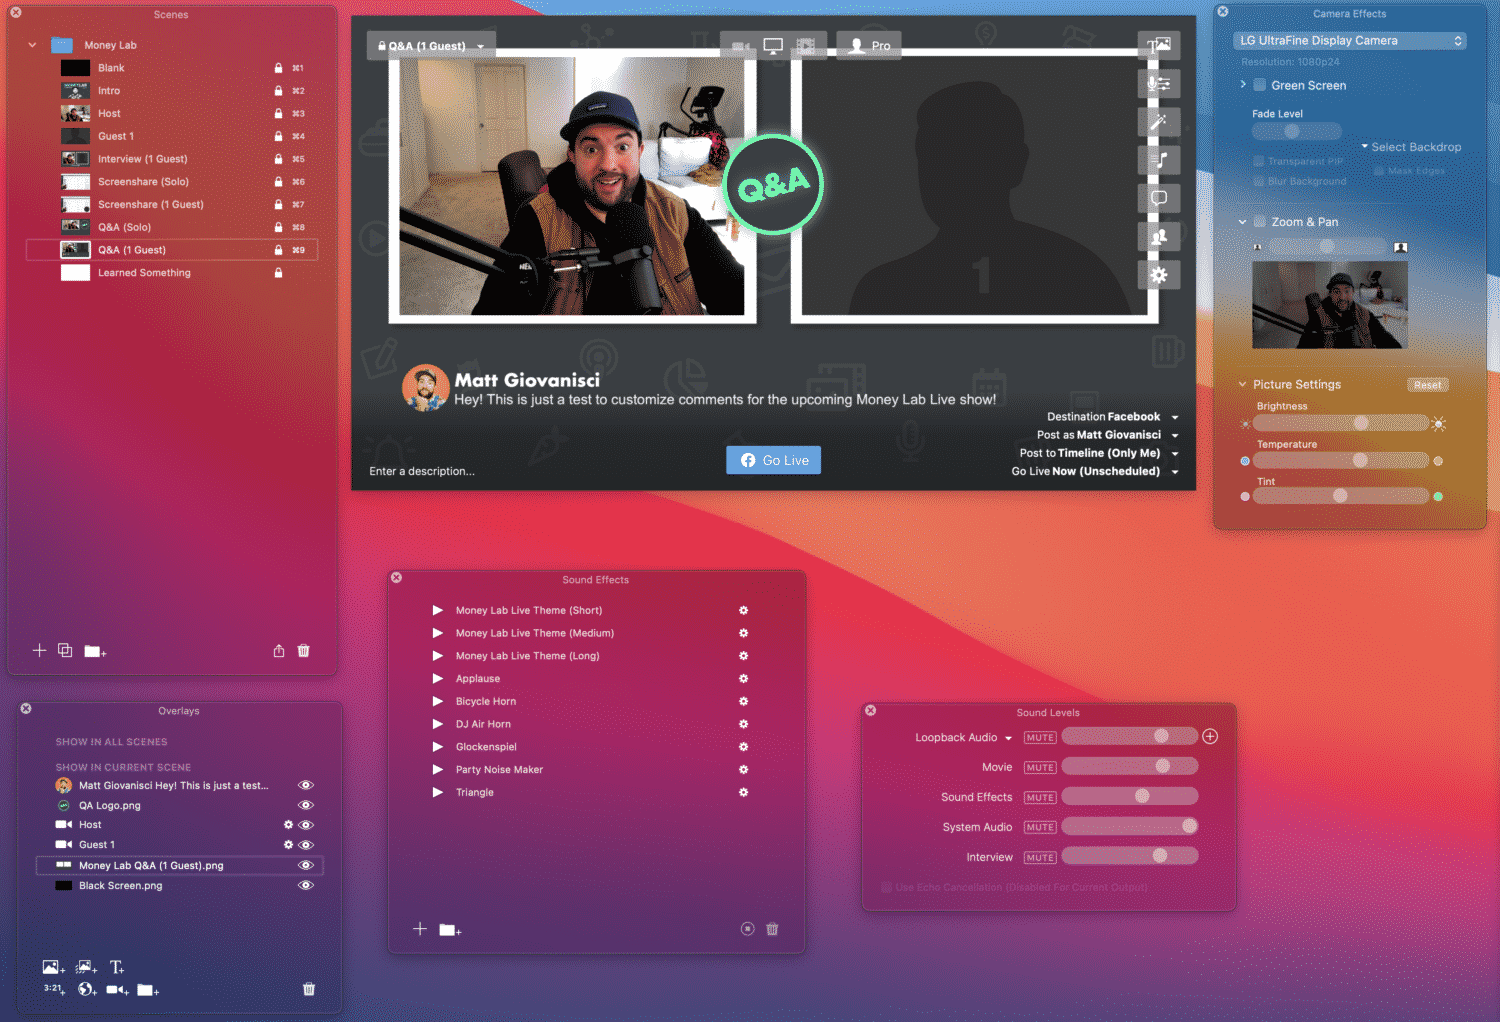1500x1022 pixels.
Task: Duplicate the scene with the Scenes duplicate icon
Action: click(x=65, y=650)
